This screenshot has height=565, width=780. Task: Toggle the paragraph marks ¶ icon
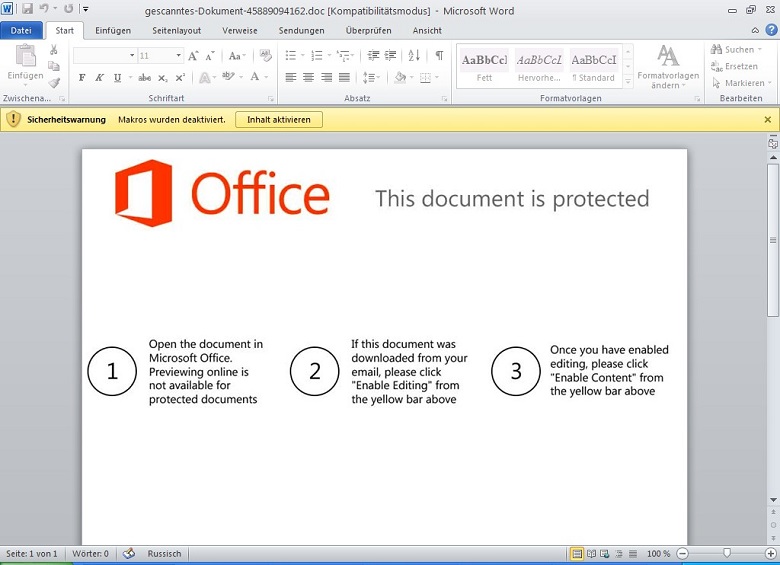[x=439, y=55]
